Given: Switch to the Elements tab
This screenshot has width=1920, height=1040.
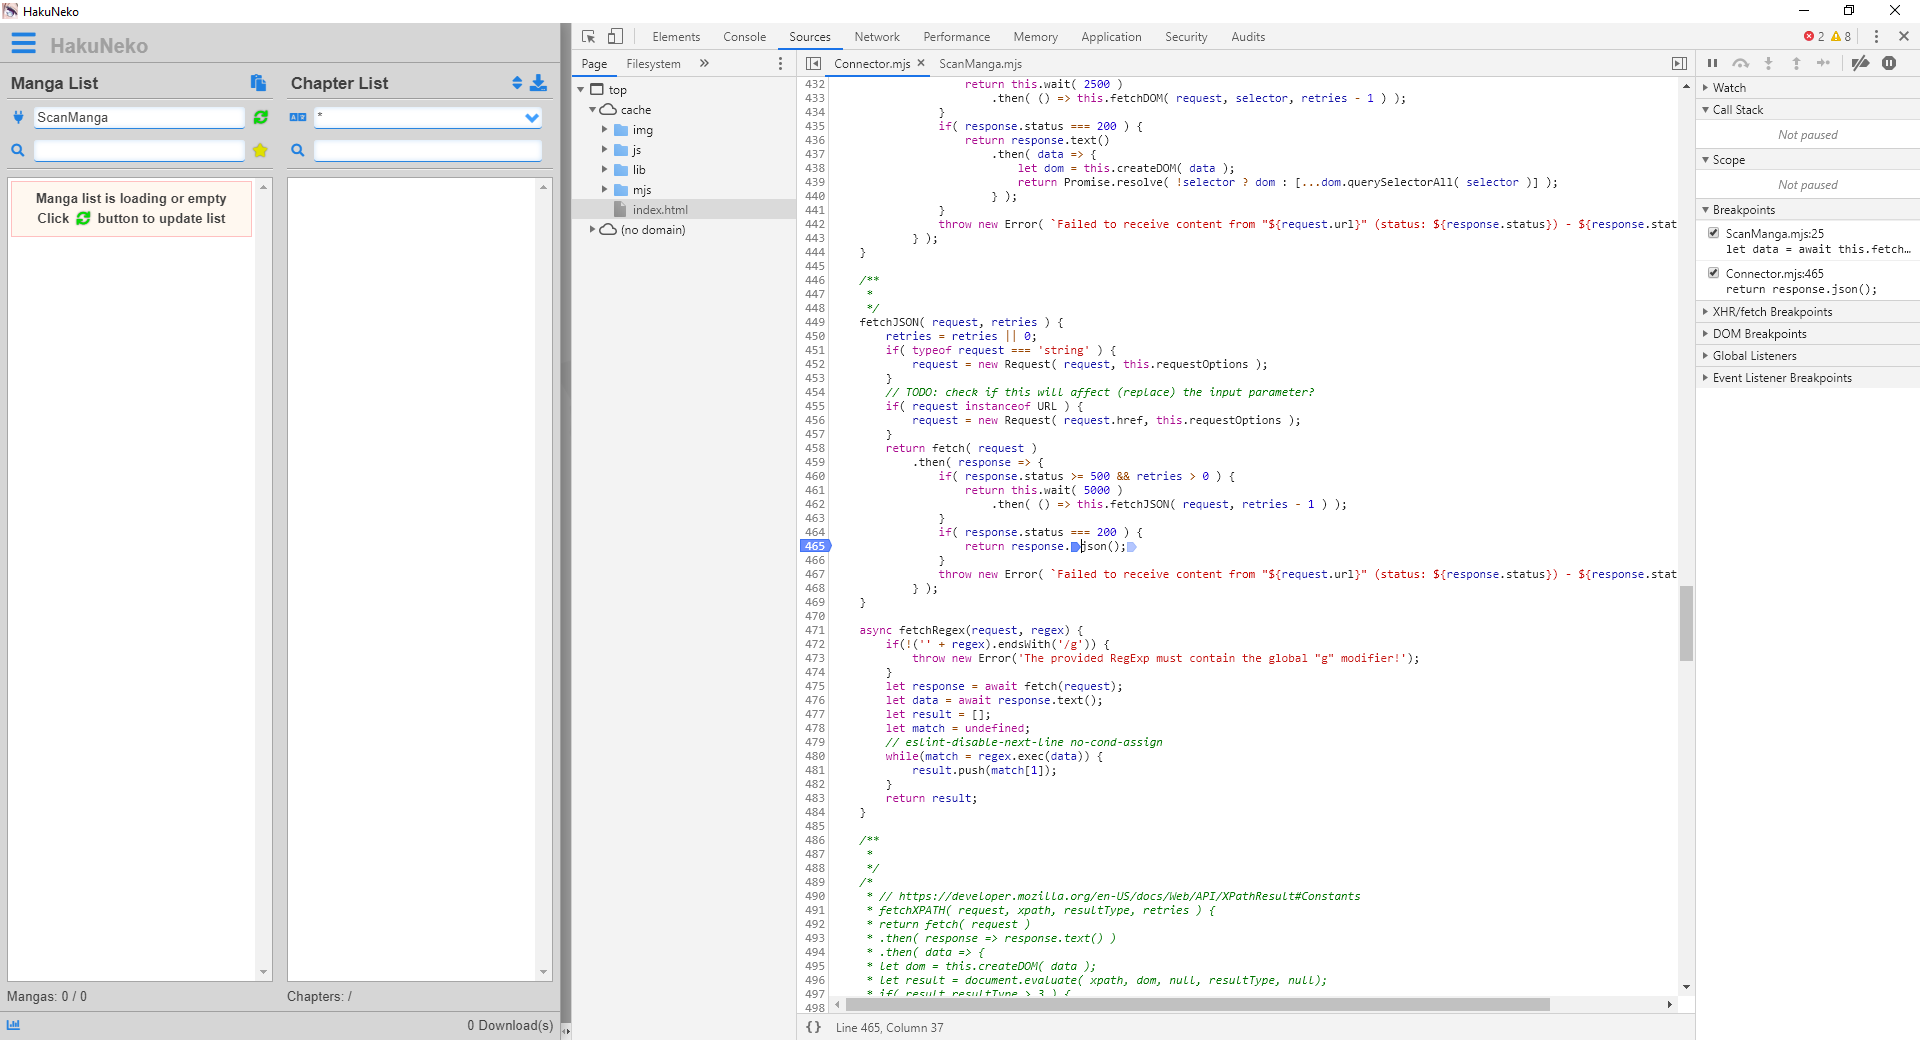Looking at the screenshot, I should tap(676, 37).
